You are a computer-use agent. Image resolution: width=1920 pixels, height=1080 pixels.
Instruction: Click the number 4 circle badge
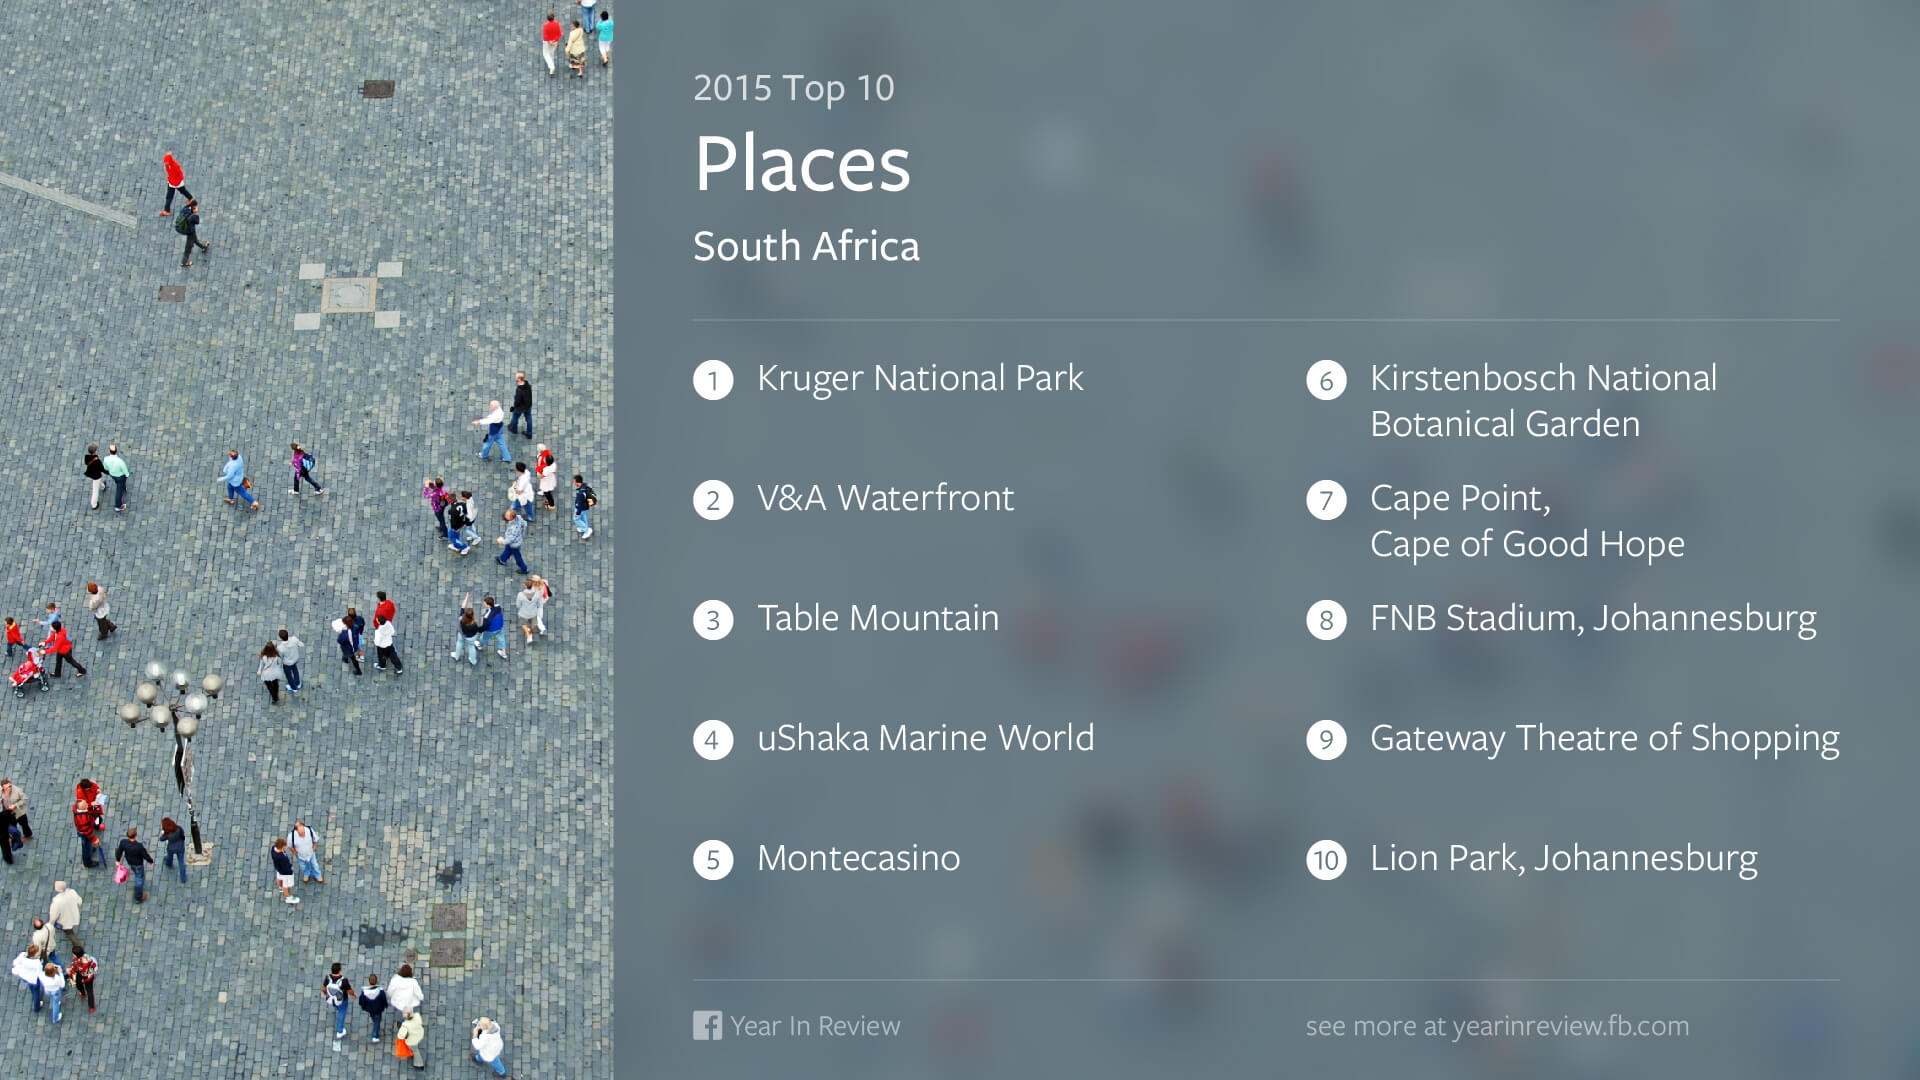coord(713,740)
